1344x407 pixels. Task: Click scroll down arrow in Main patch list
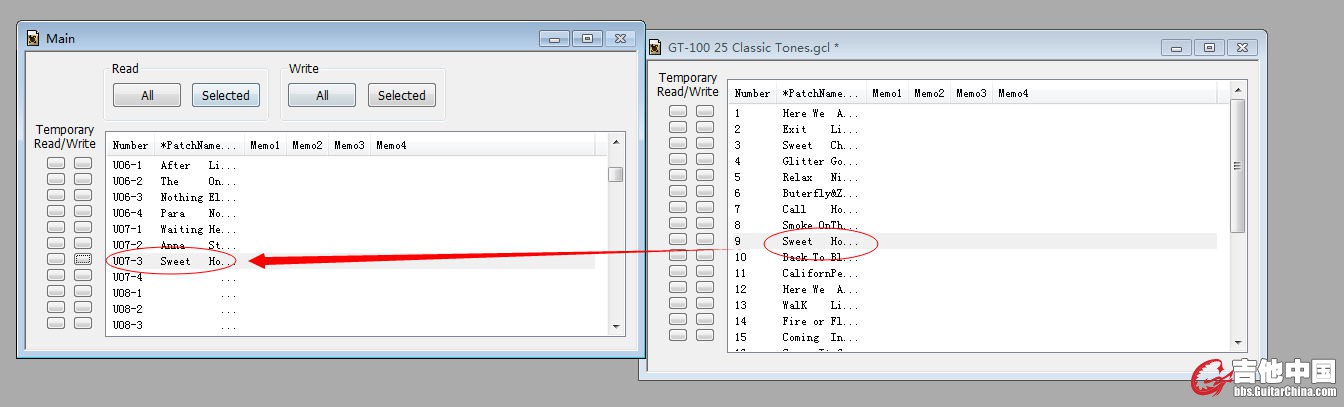pyautogui.click(x=617, y=326)
